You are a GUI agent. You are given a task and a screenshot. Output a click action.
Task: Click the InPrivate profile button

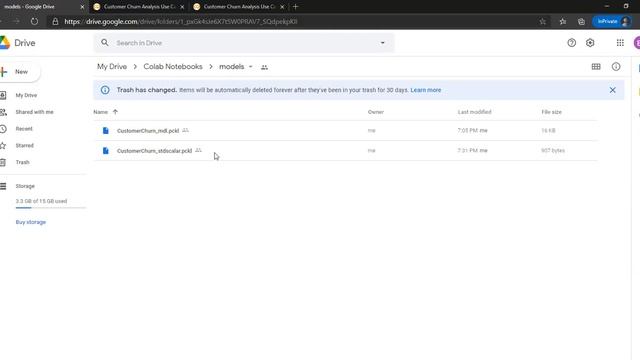tap(613, 21)
